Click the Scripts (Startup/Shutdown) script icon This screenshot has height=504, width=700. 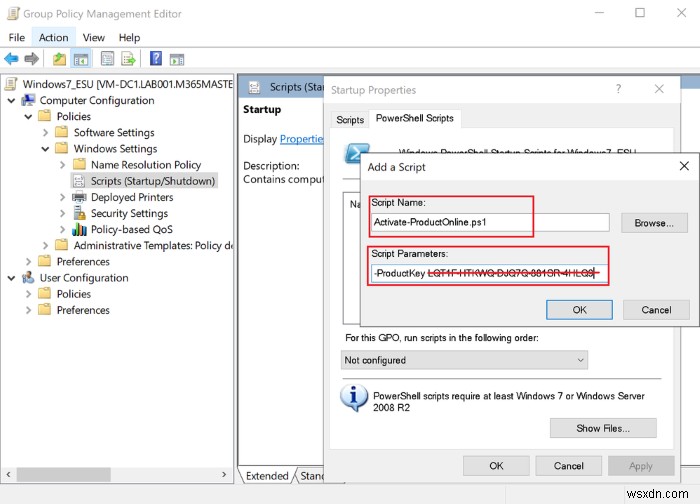pyautogui.click(x=79, y=181)
